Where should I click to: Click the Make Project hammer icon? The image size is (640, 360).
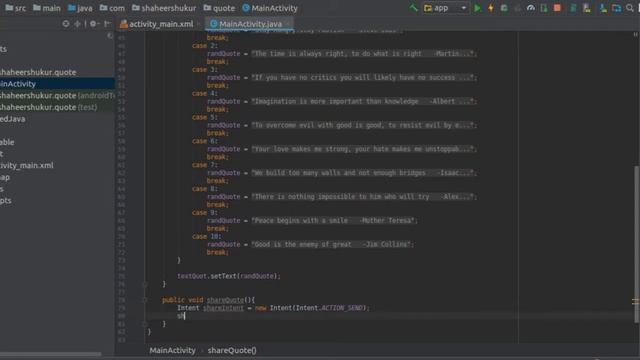pyautogui.click(x=413, y=8)
